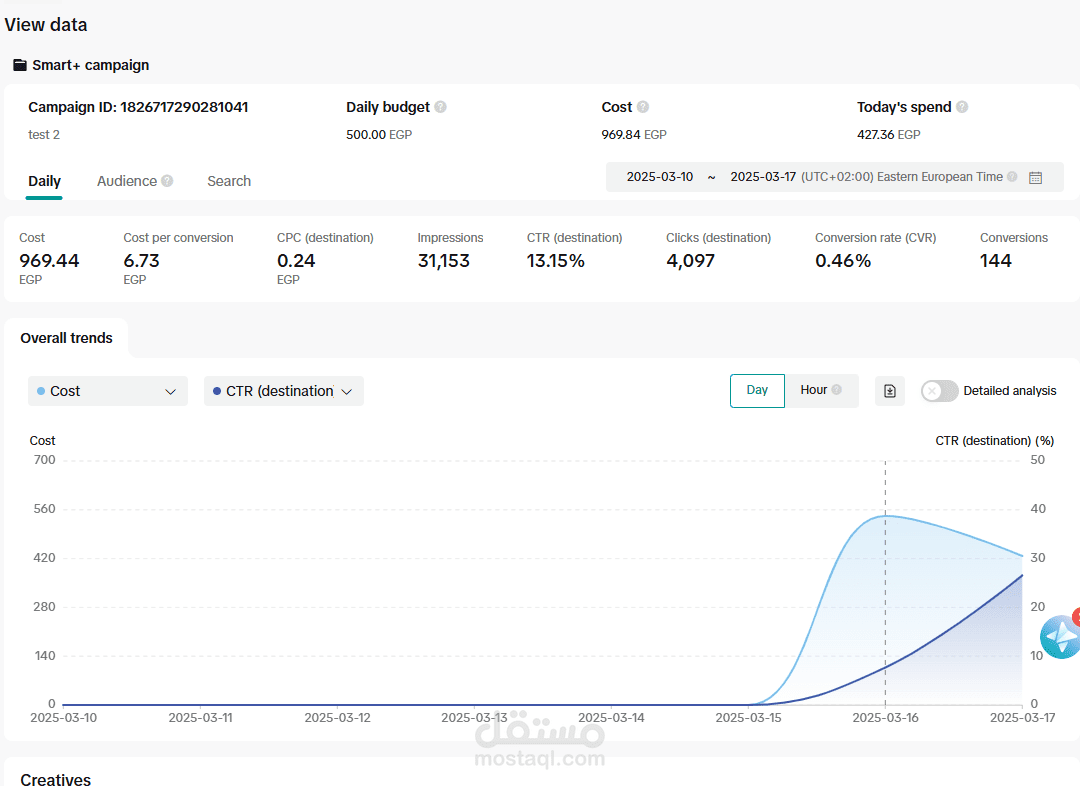The image size is (1080, 786).
Task: Open the floating assistant star icon
Action: coord(1060,637)
